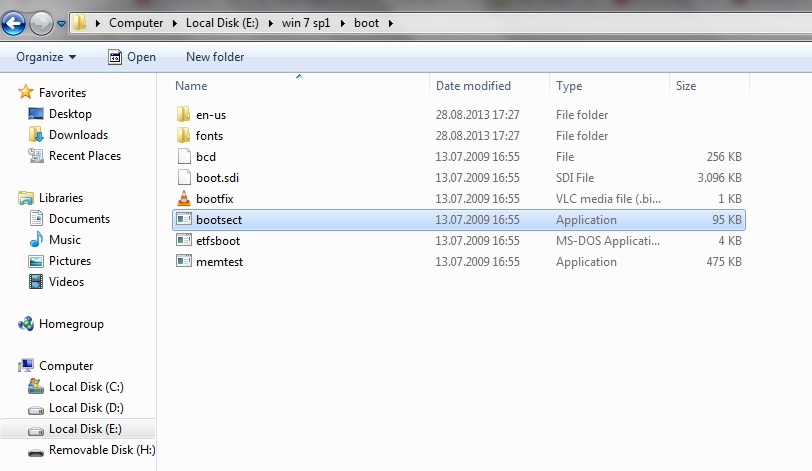Open the Videos library
This screenshot has width=812, height=471.
66,282
